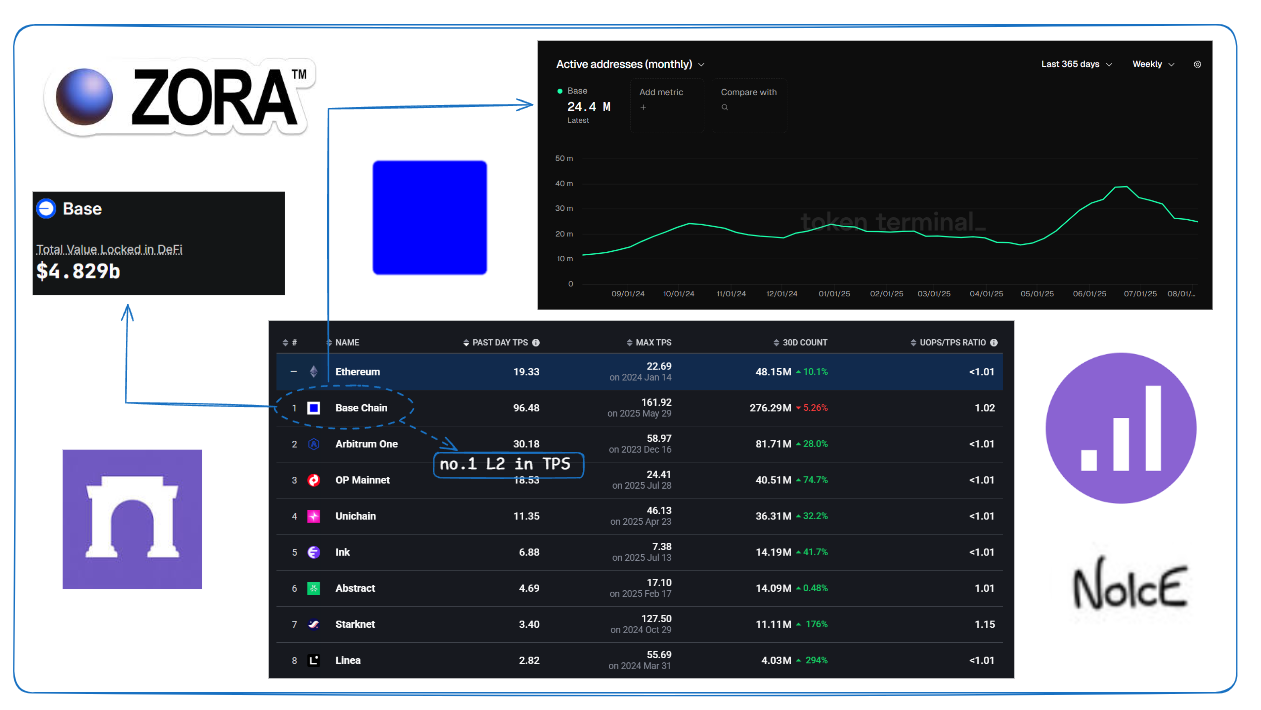Click the purple circle bar-chart icon
This screenshot has width=1261, height=710.
tap(1121, 428)
